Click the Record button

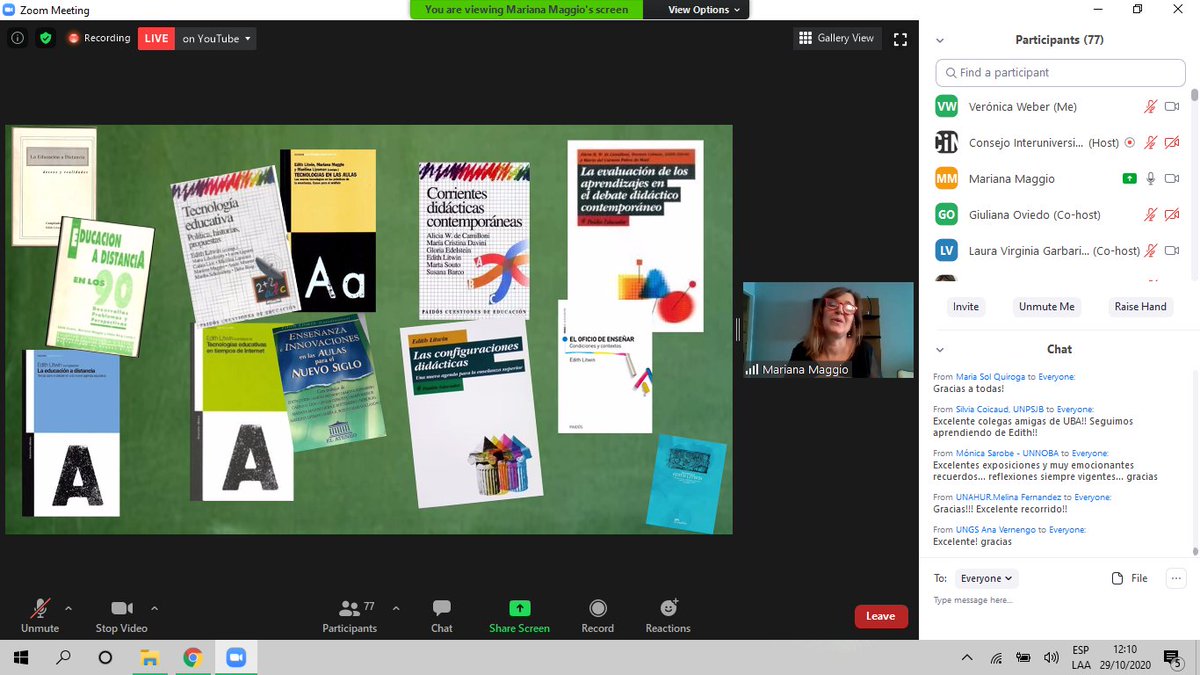click(597, 616)
